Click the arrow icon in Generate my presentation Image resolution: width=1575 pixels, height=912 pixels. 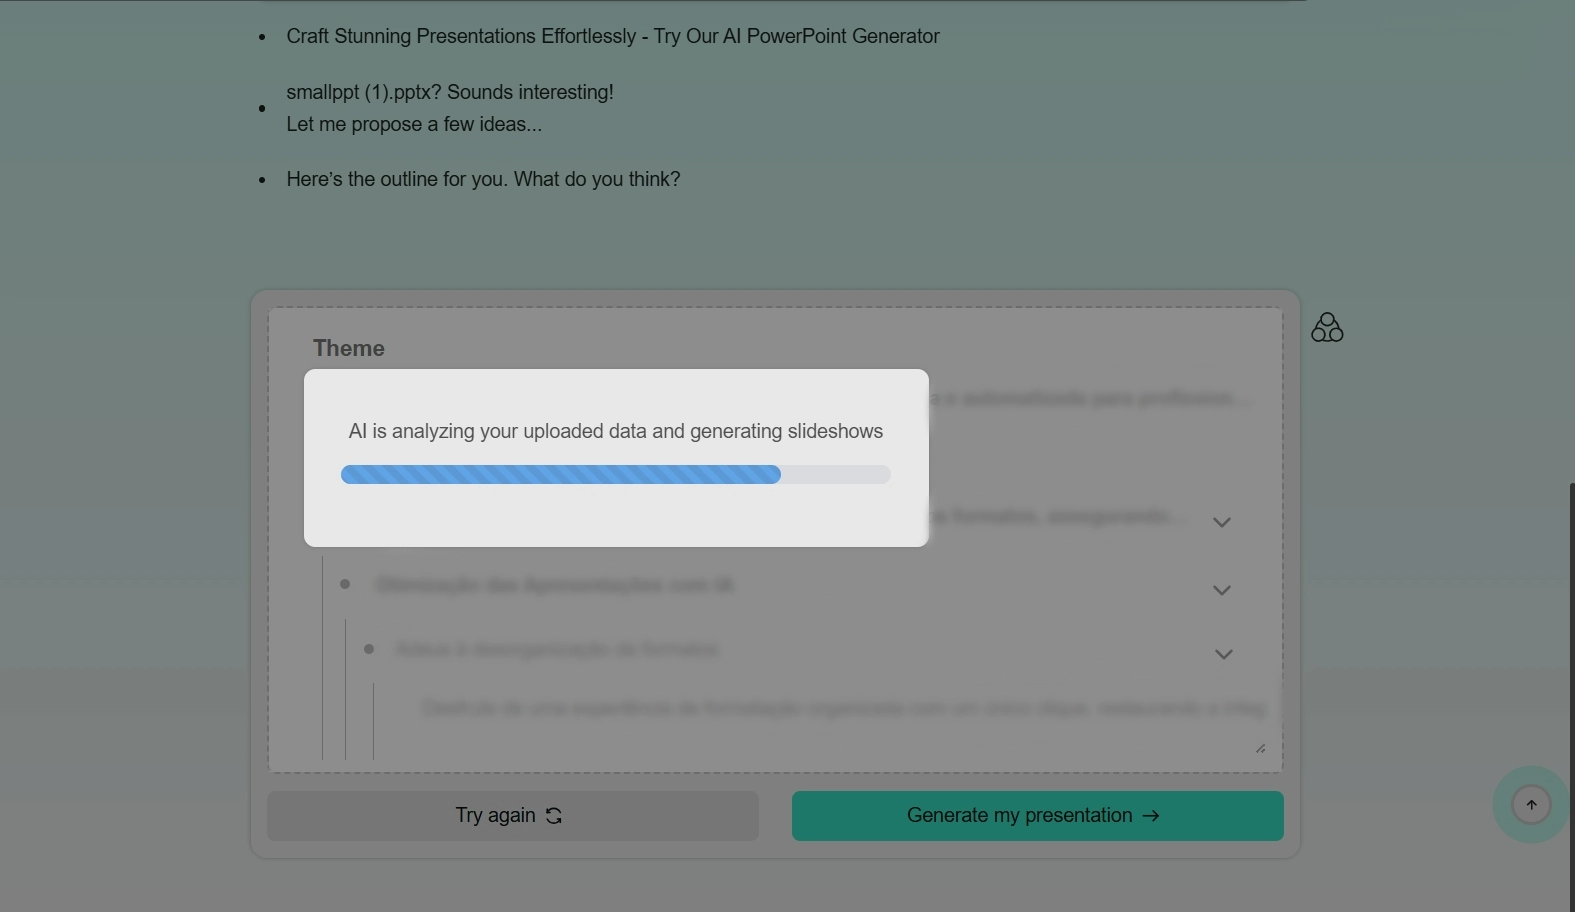point(1151,816)
